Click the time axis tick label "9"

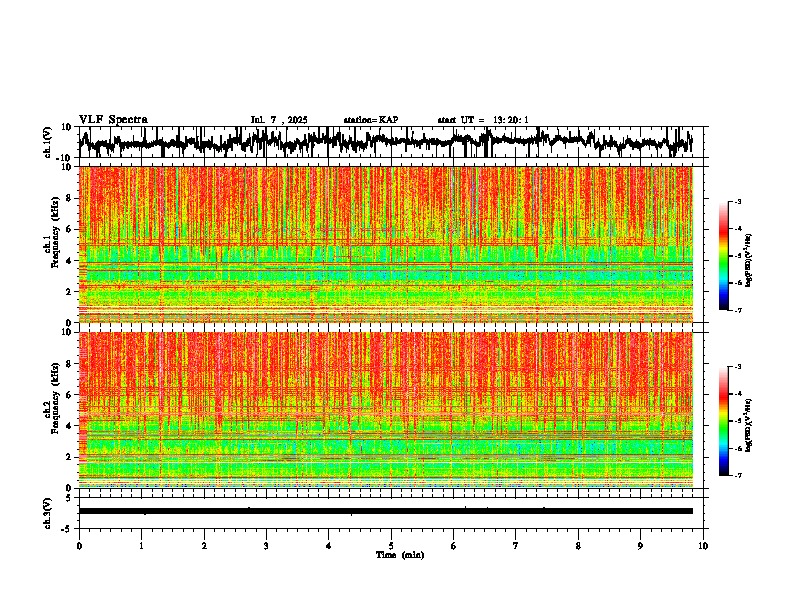click(x=640, y=546)
